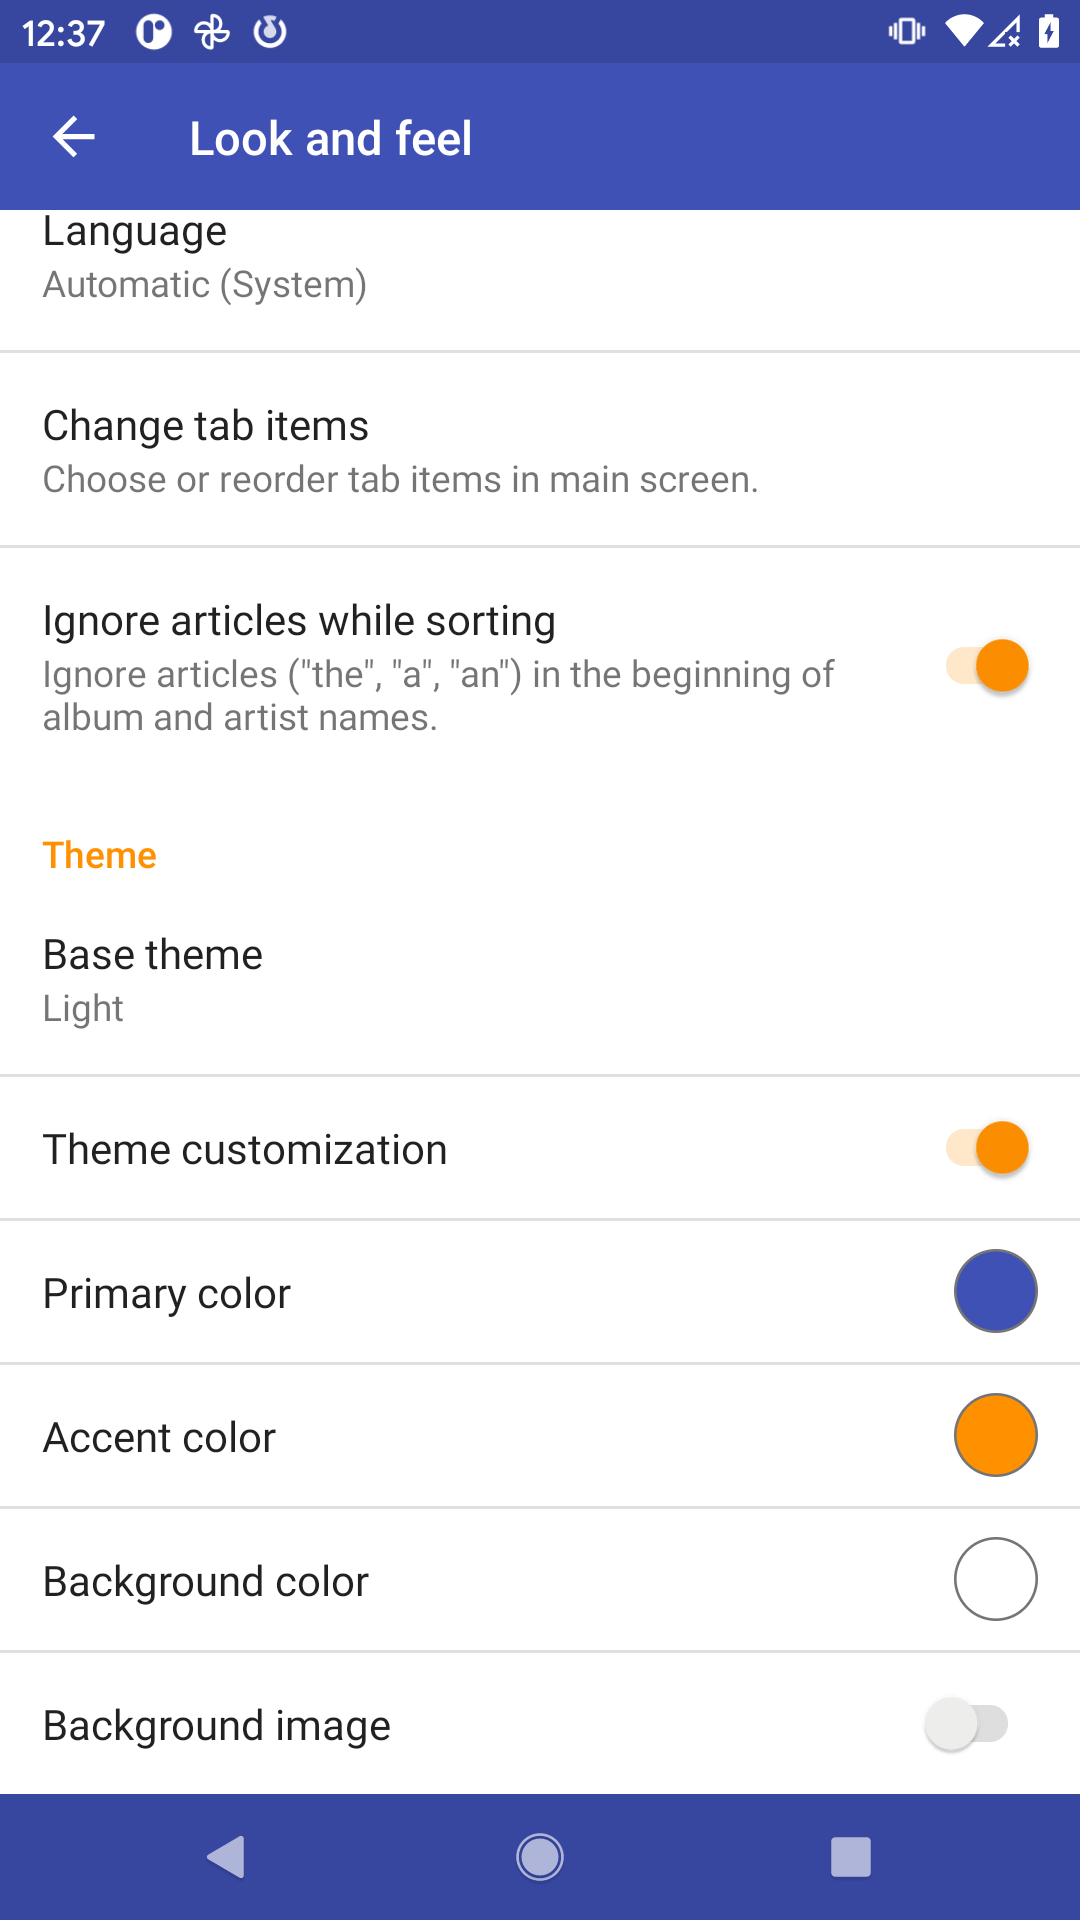Tap the back arrow in header
Image resolution: width=1080 pixels, height=1920 pixels.
(74, 137)
